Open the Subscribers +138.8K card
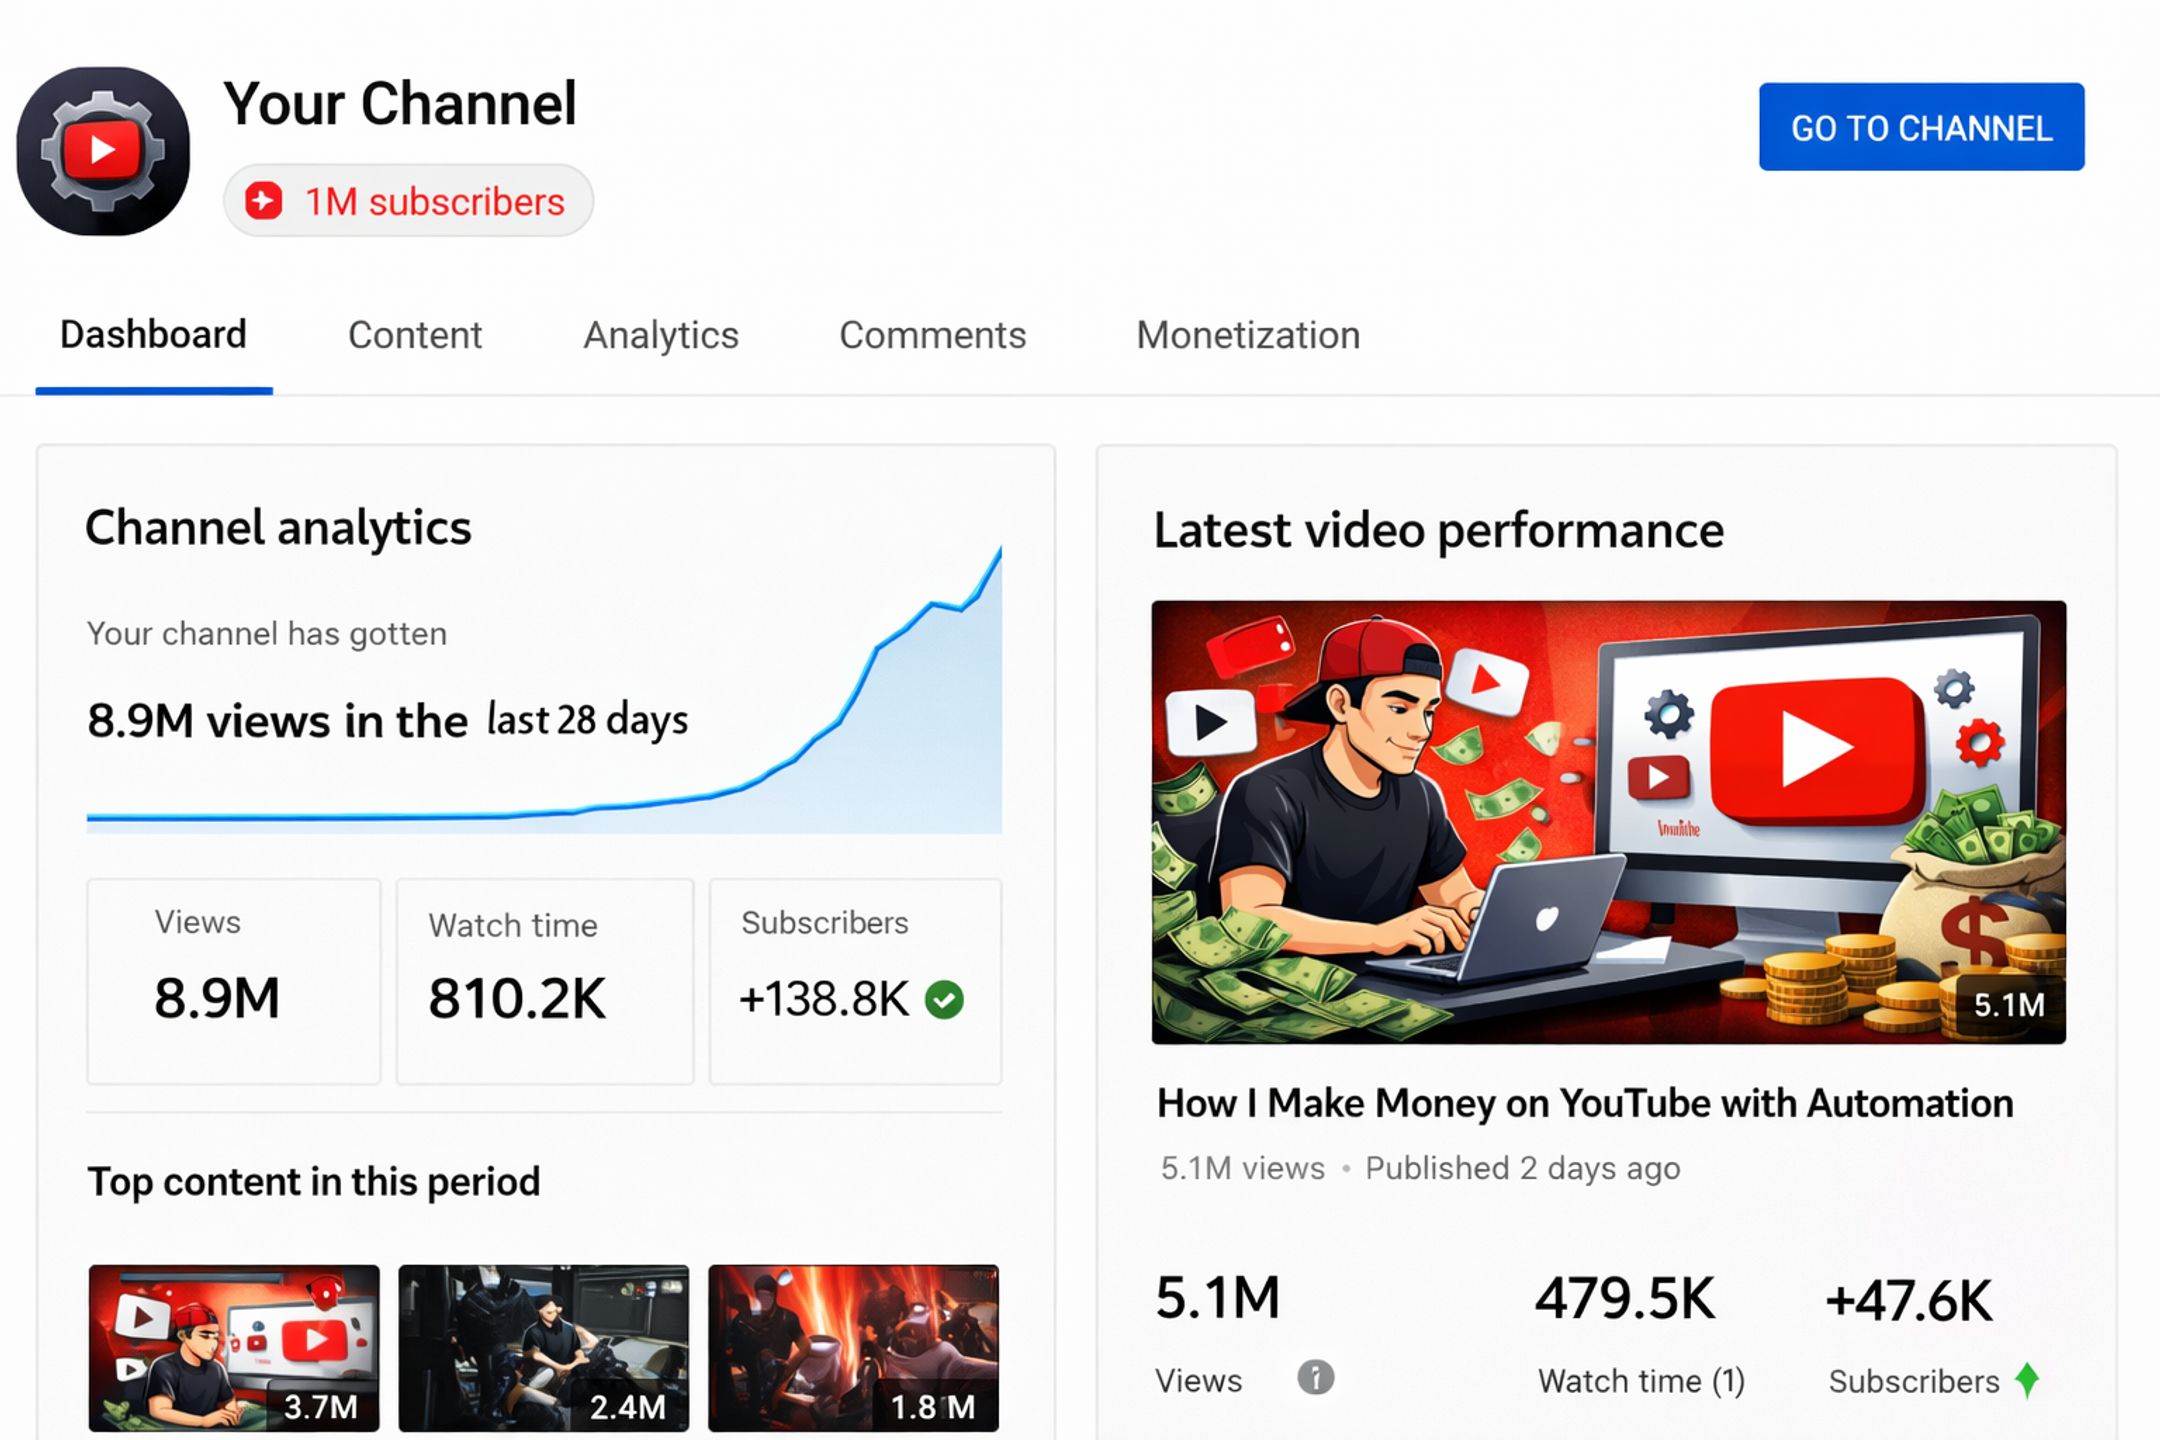This screenshot has width=2160, height=1440. pyautogui.click(x=855, y=981)
